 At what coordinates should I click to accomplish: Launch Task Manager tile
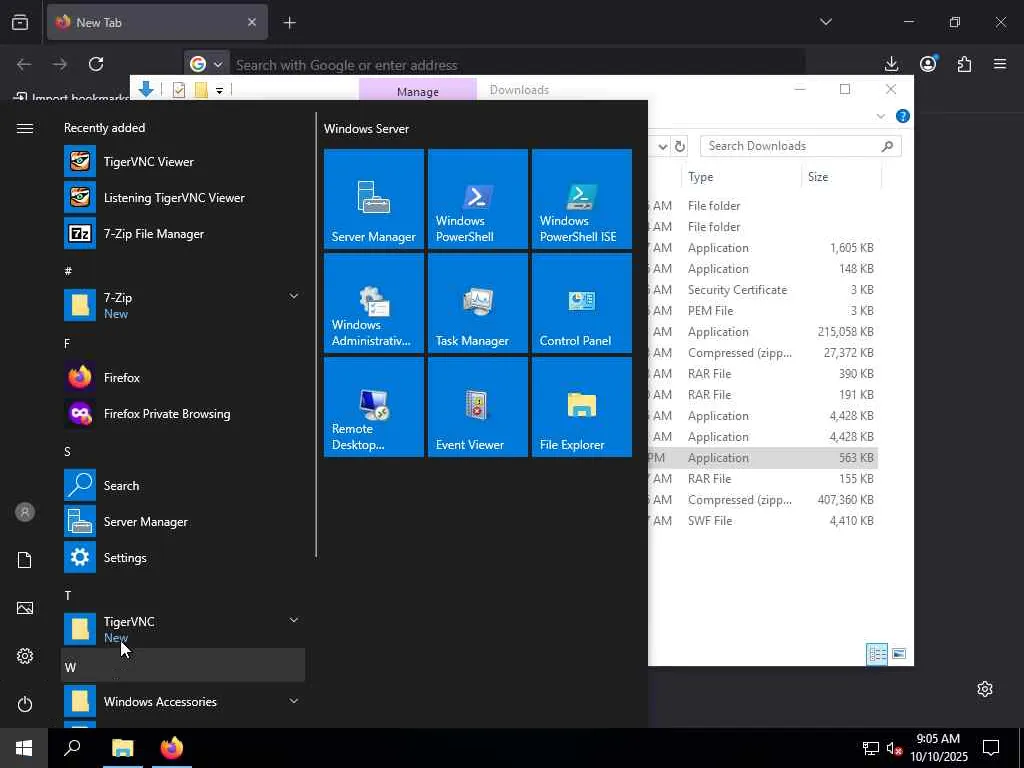tap(477, 302)
